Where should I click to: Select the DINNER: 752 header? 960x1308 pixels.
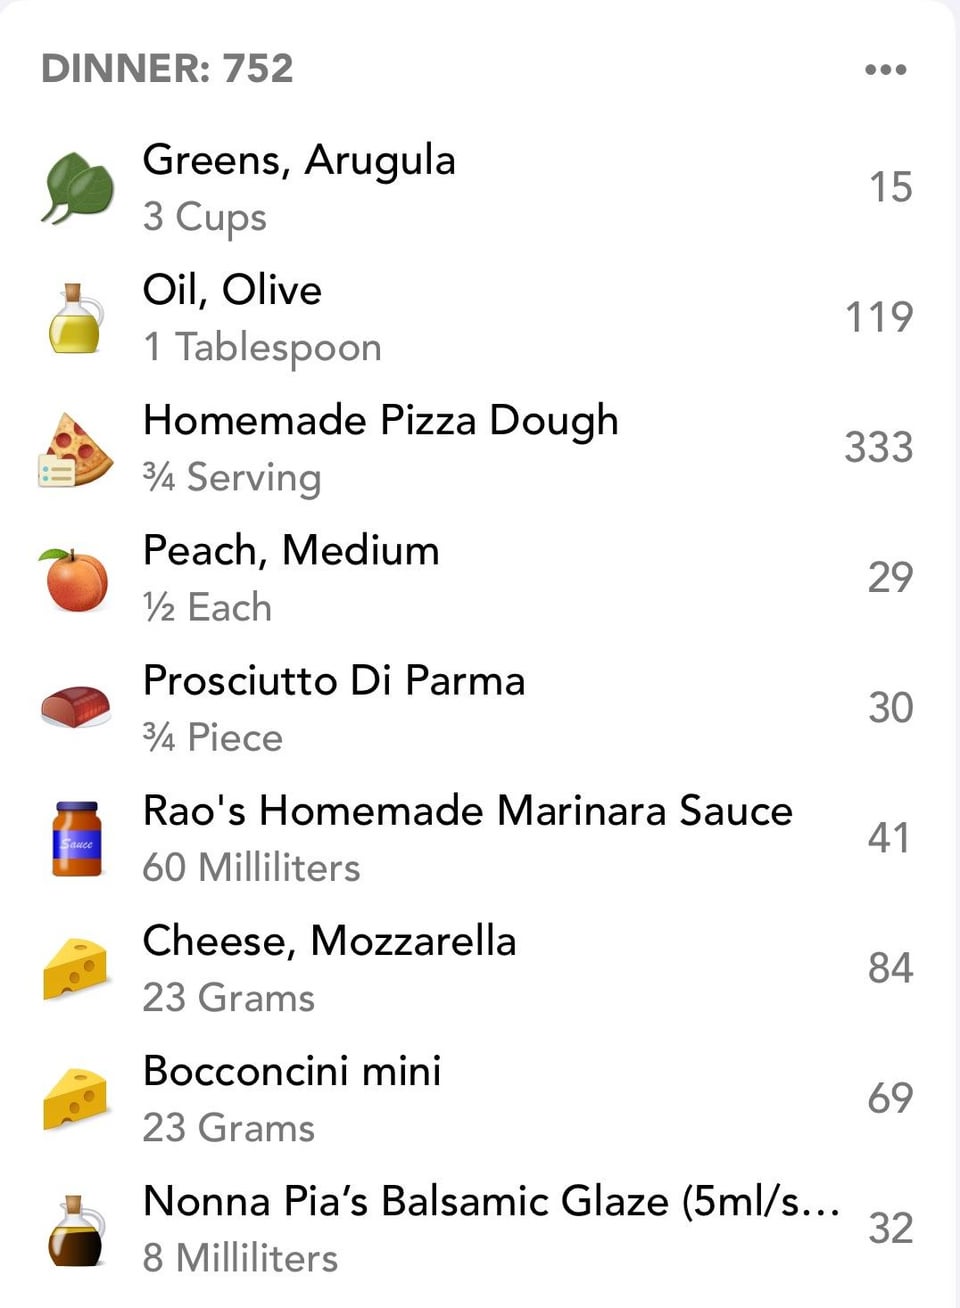pyautogui.click(x=167, y=69)
